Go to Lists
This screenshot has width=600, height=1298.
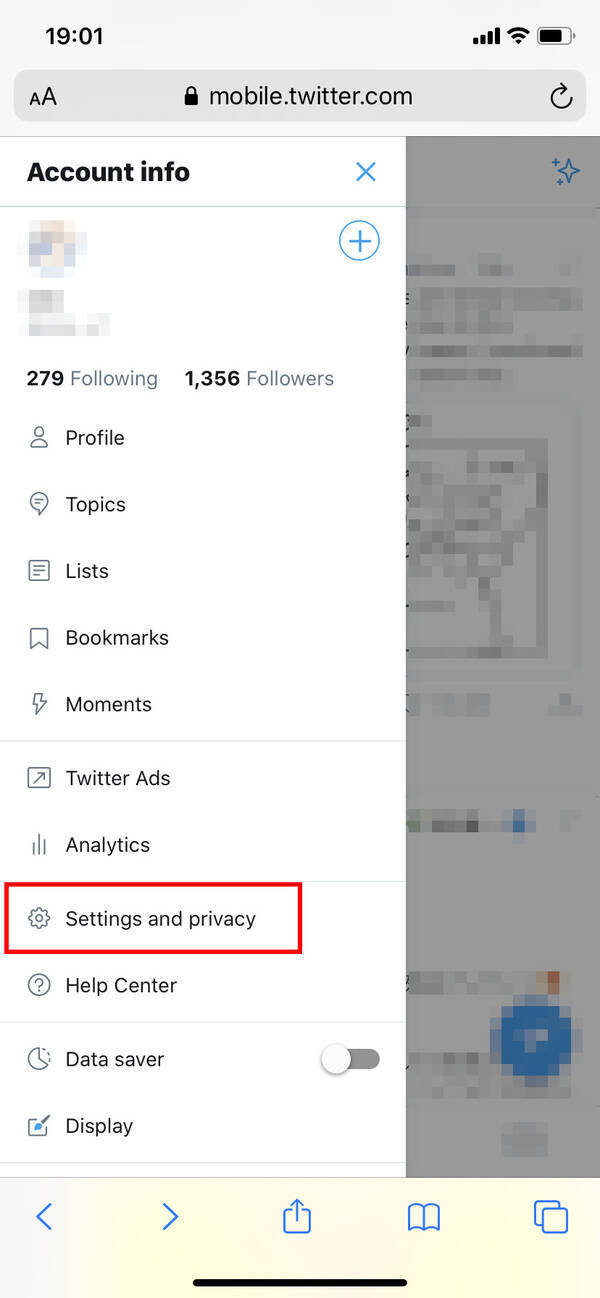pyautogui.click(x=87, y=571)
